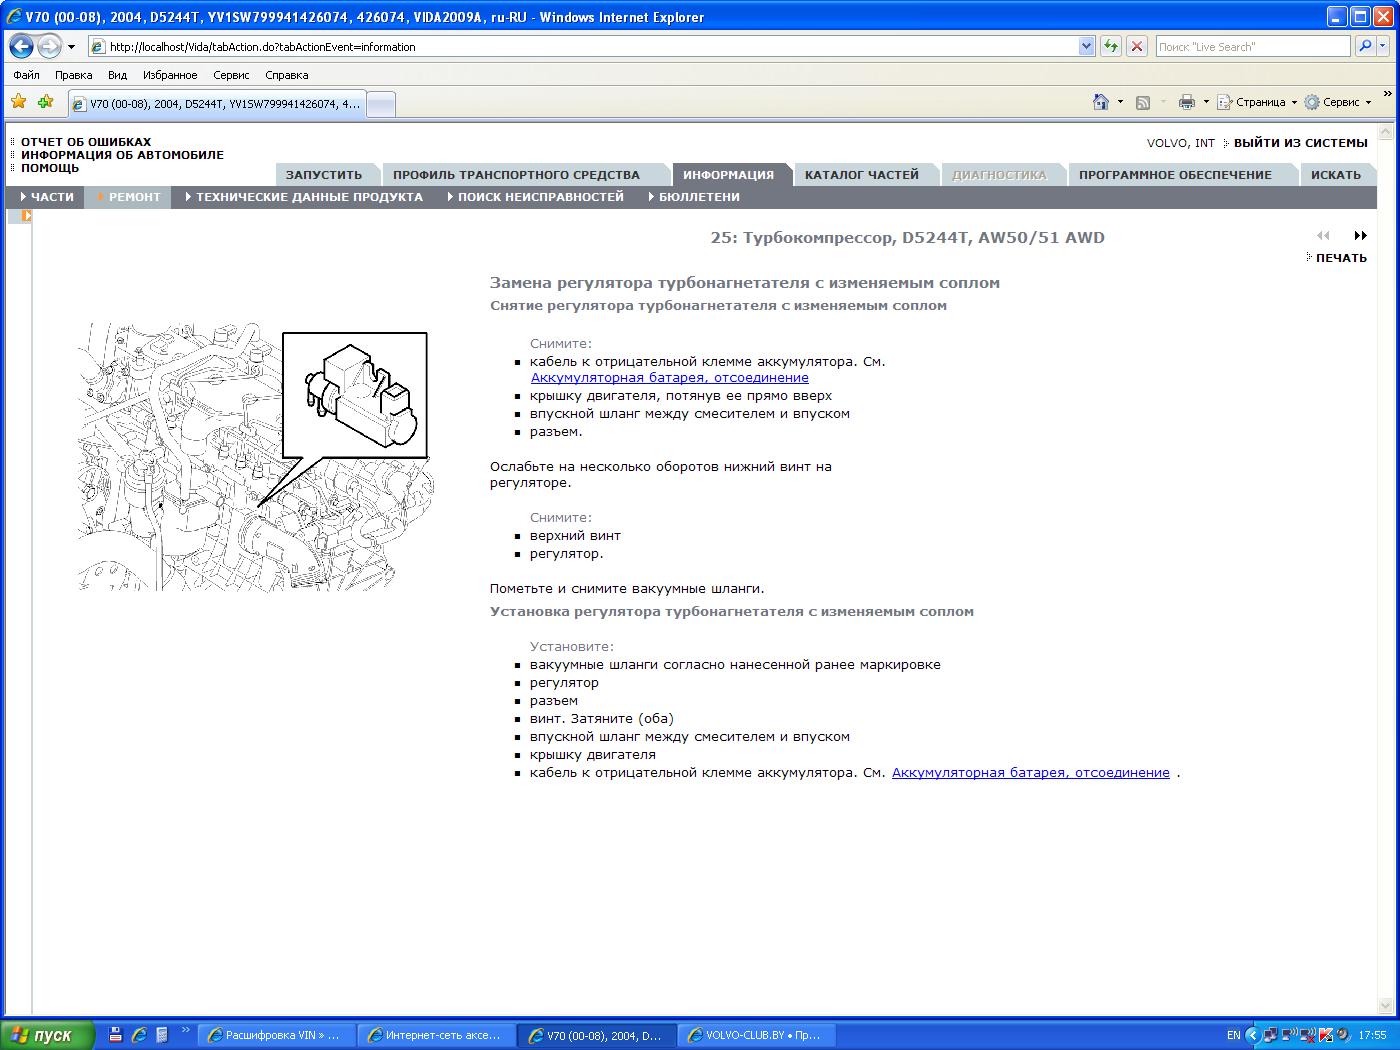1400x1050 pixels.
Task: Open the Страница dropdown menu
Action: [1257, 102]
